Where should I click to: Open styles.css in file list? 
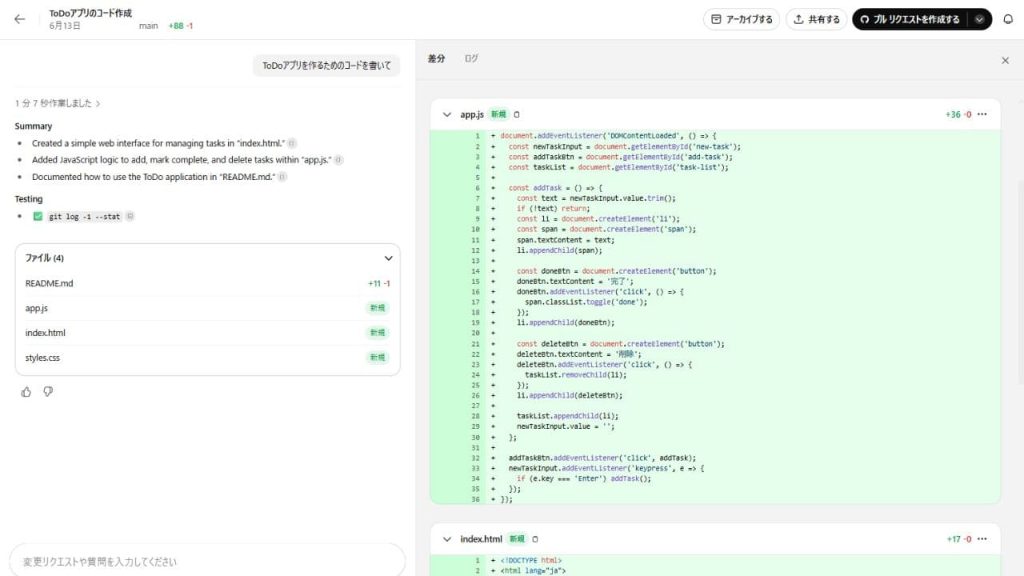coord(207,358)
